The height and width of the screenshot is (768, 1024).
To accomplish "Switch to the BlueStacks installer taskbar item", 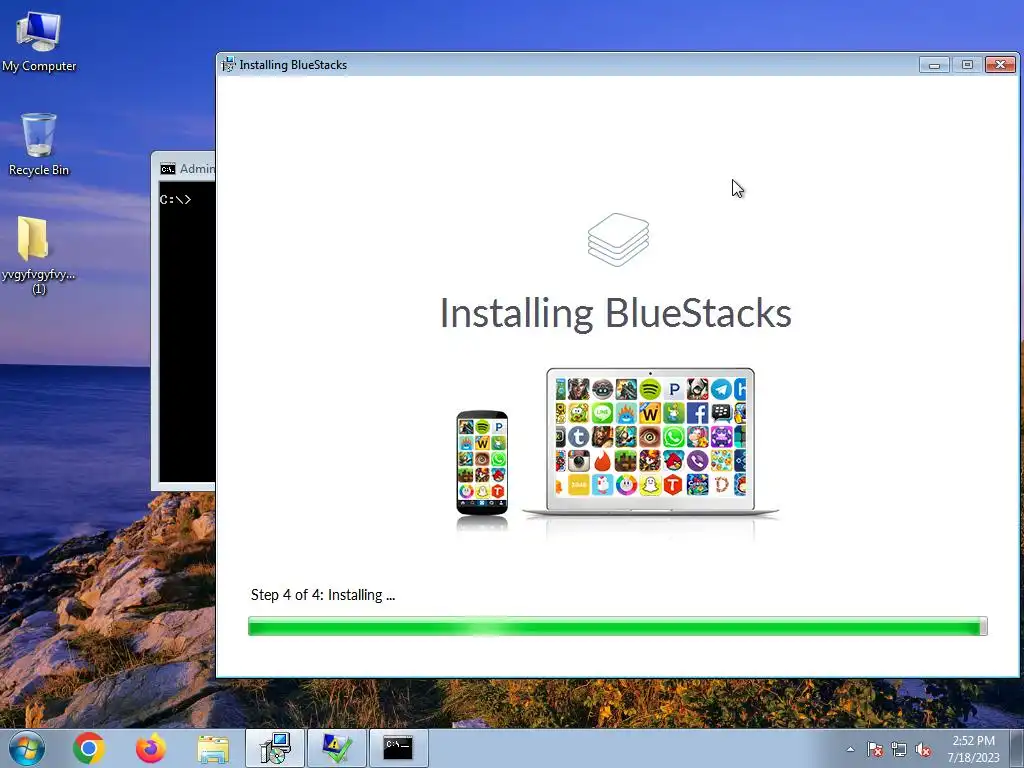I will click(275, 748).
